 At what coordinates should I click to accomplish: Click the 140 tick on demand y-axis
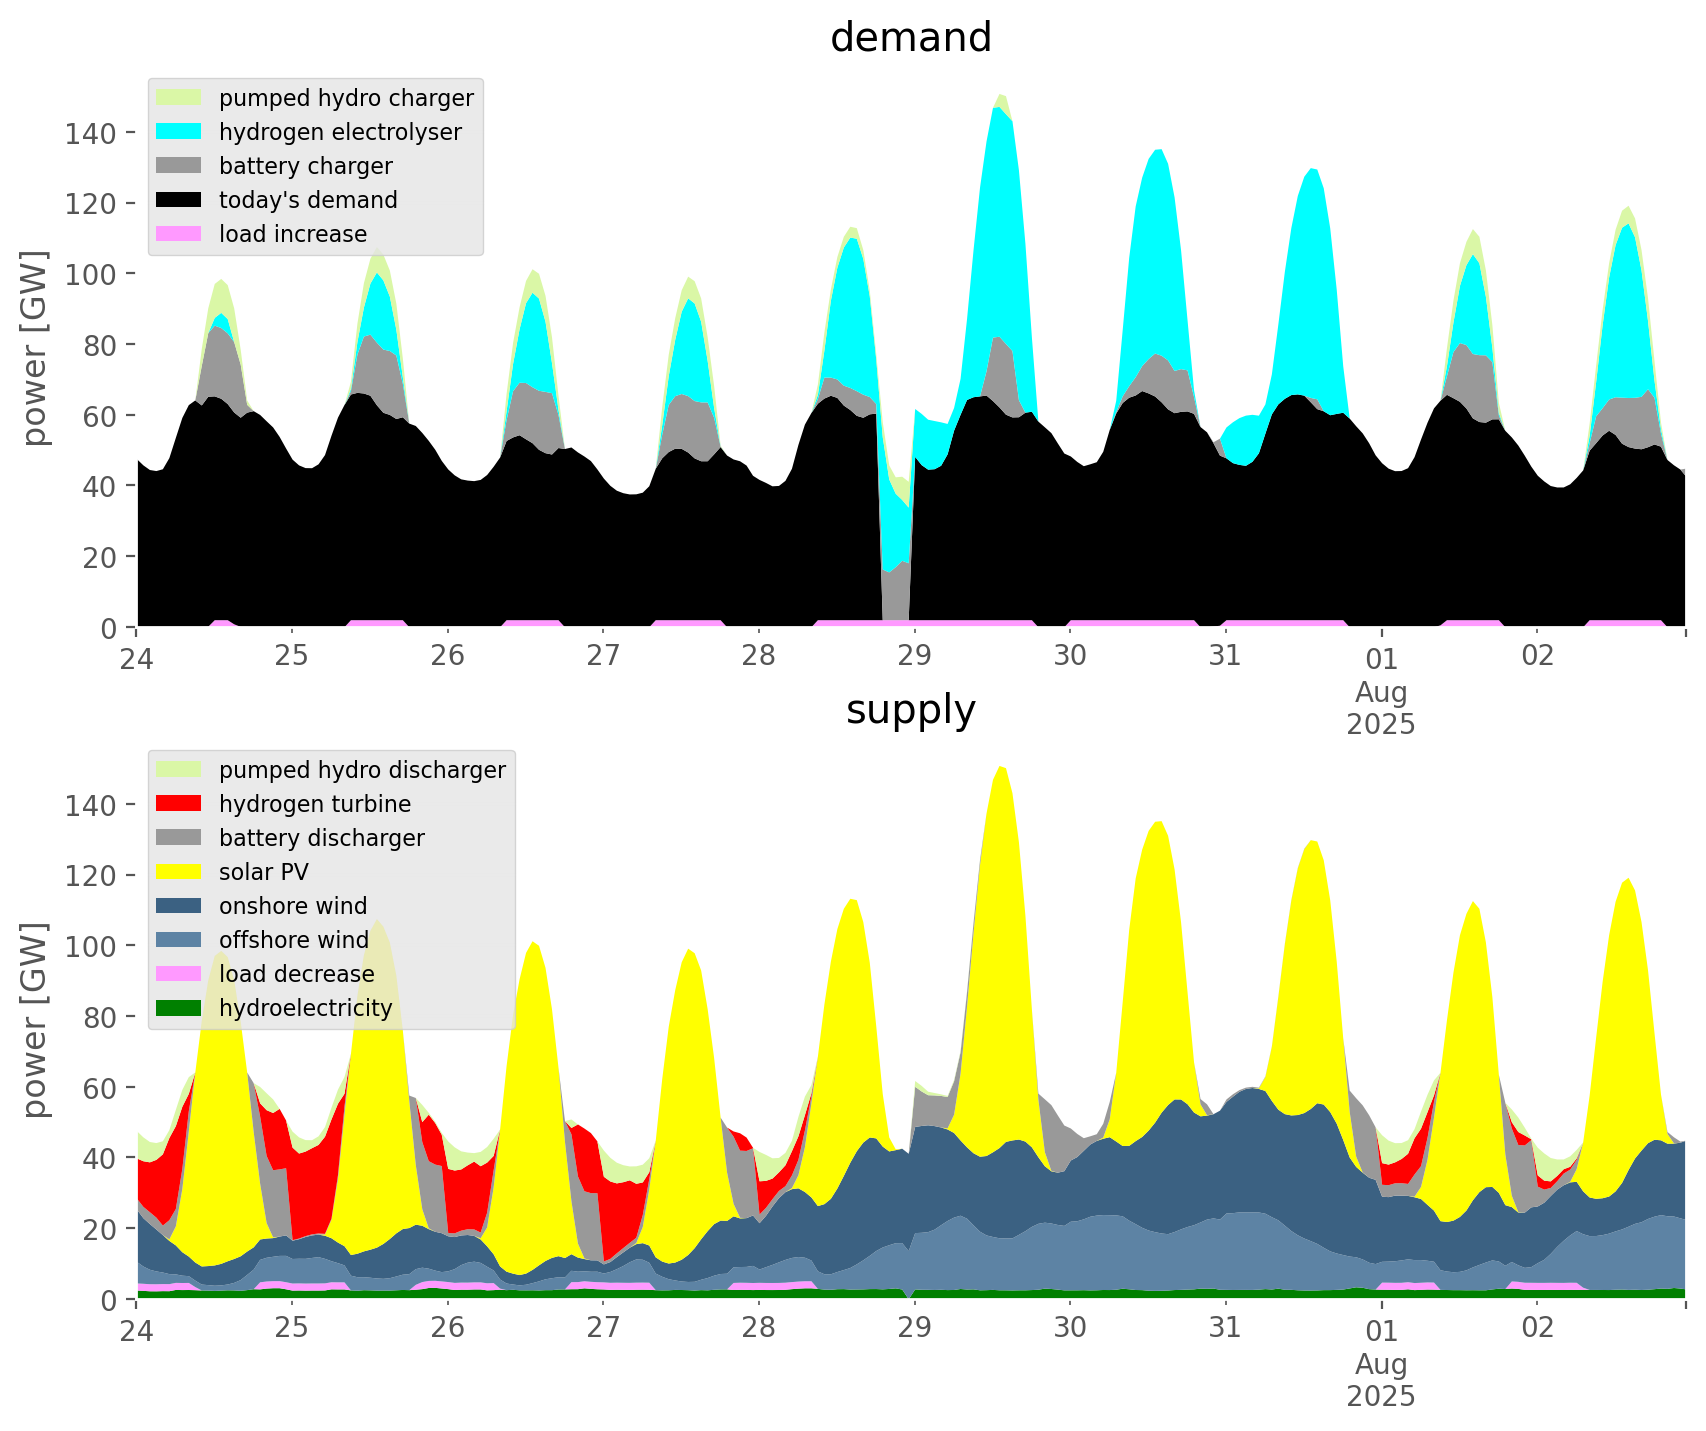(x=90, y=133)
